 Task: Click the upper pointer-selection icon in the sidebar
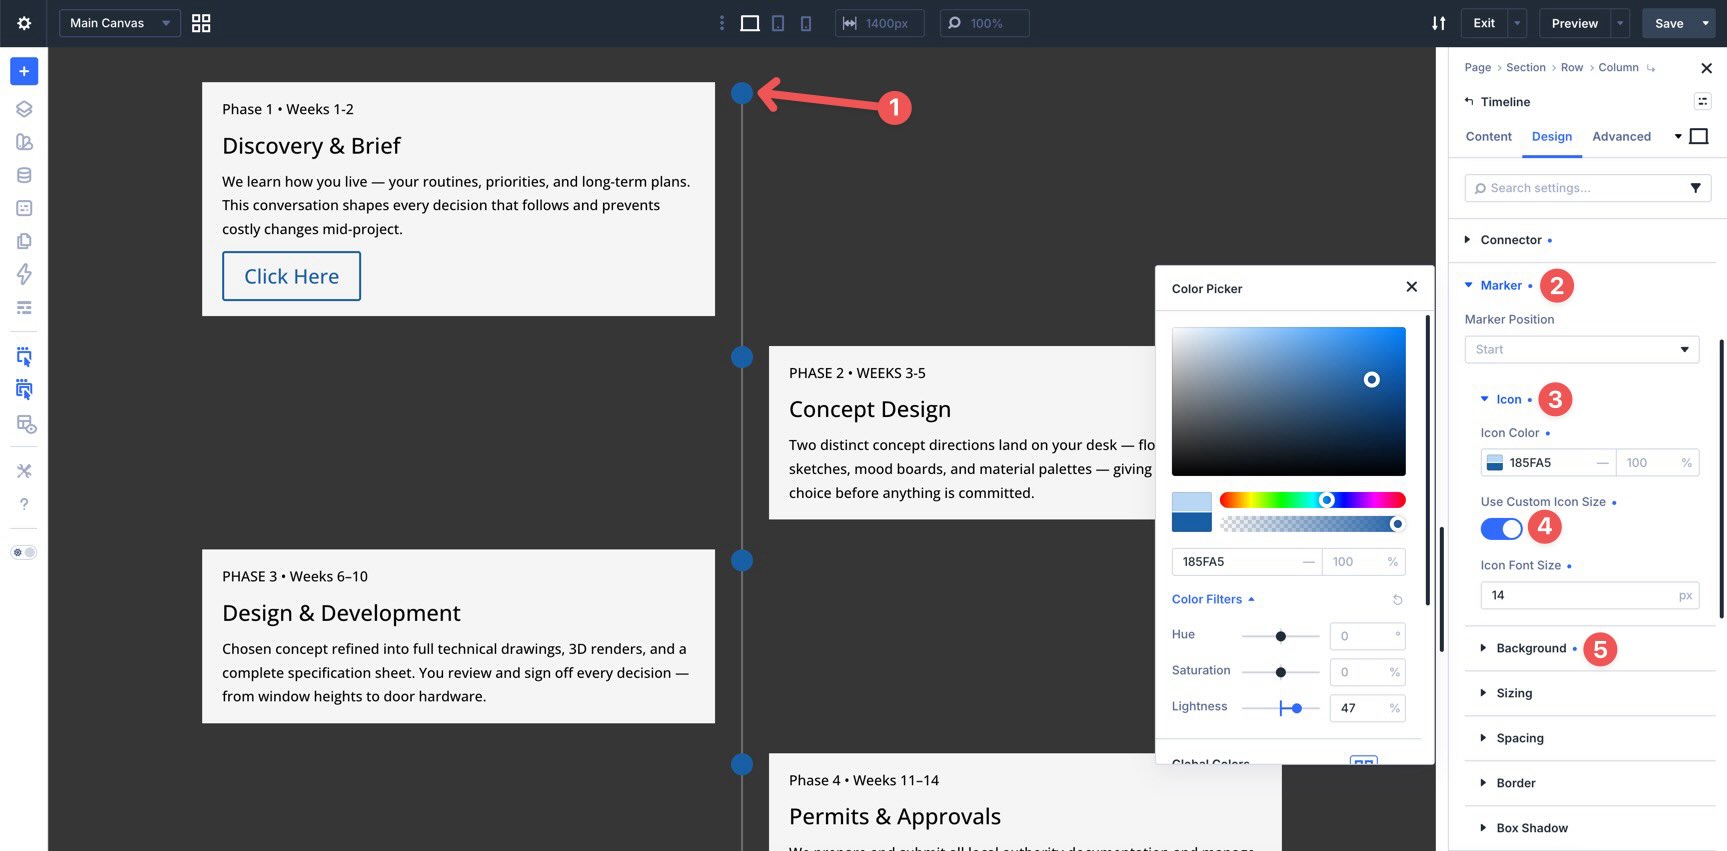(24, 356)
